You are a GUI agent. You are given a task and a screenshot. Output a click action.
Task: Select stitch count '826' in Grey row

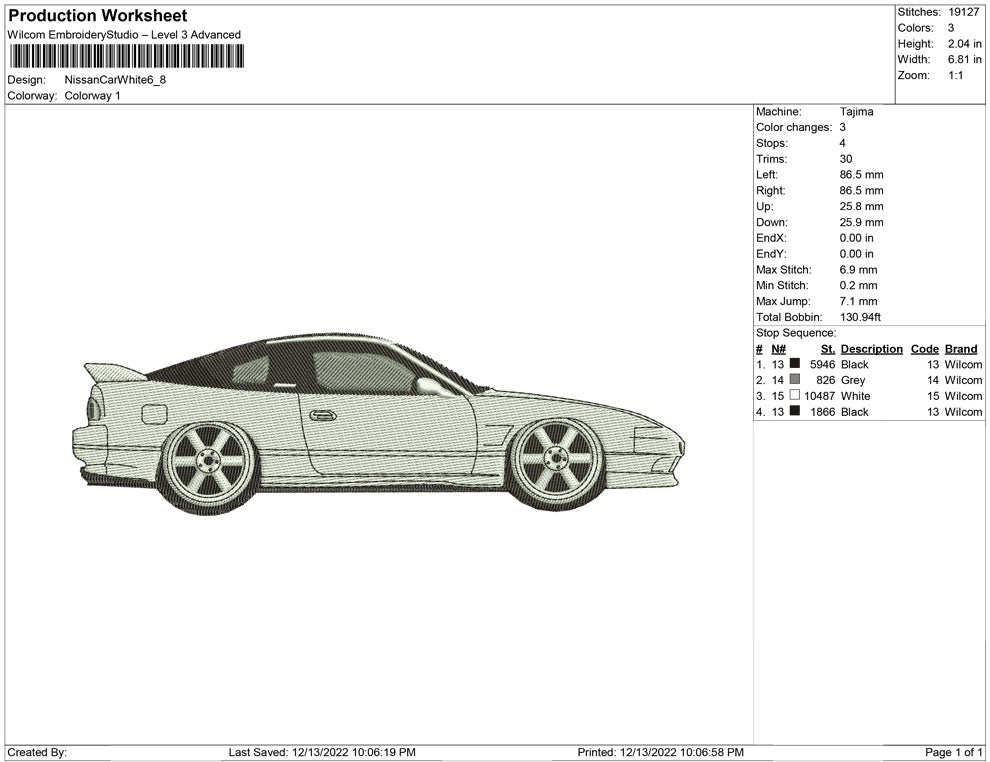[x=826, y=380]
